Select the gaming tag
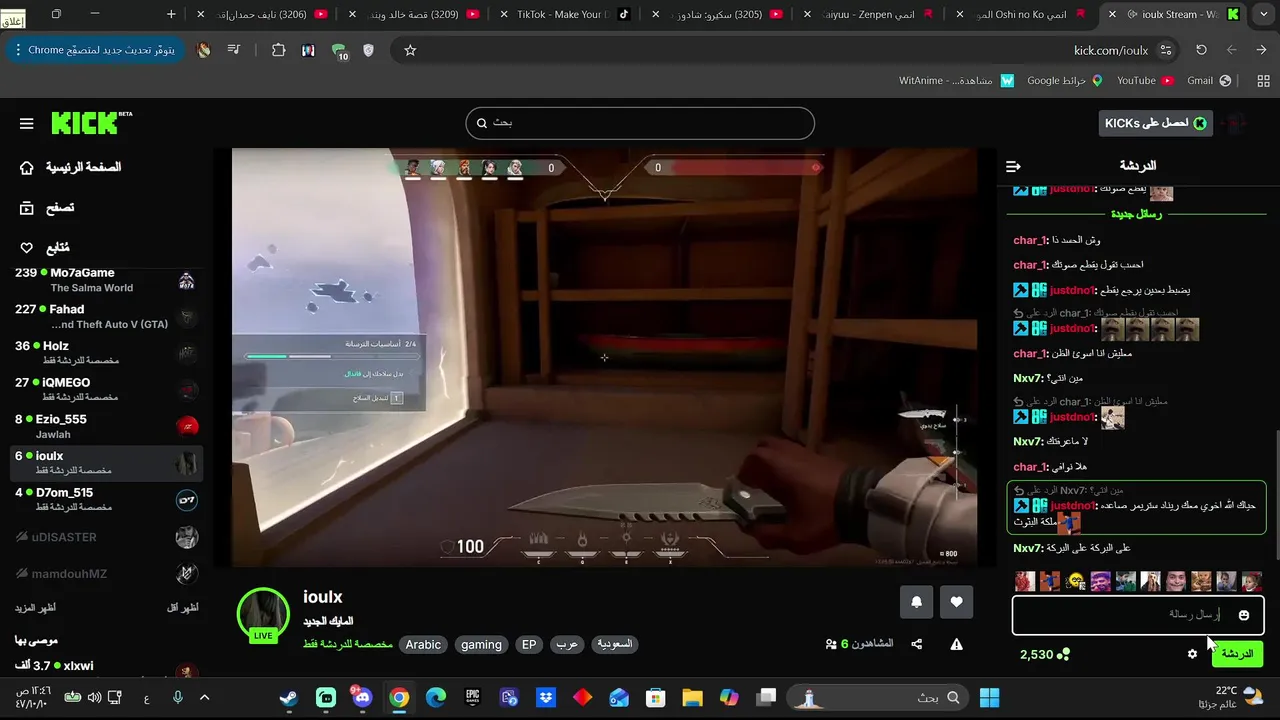 coord(481,645)
